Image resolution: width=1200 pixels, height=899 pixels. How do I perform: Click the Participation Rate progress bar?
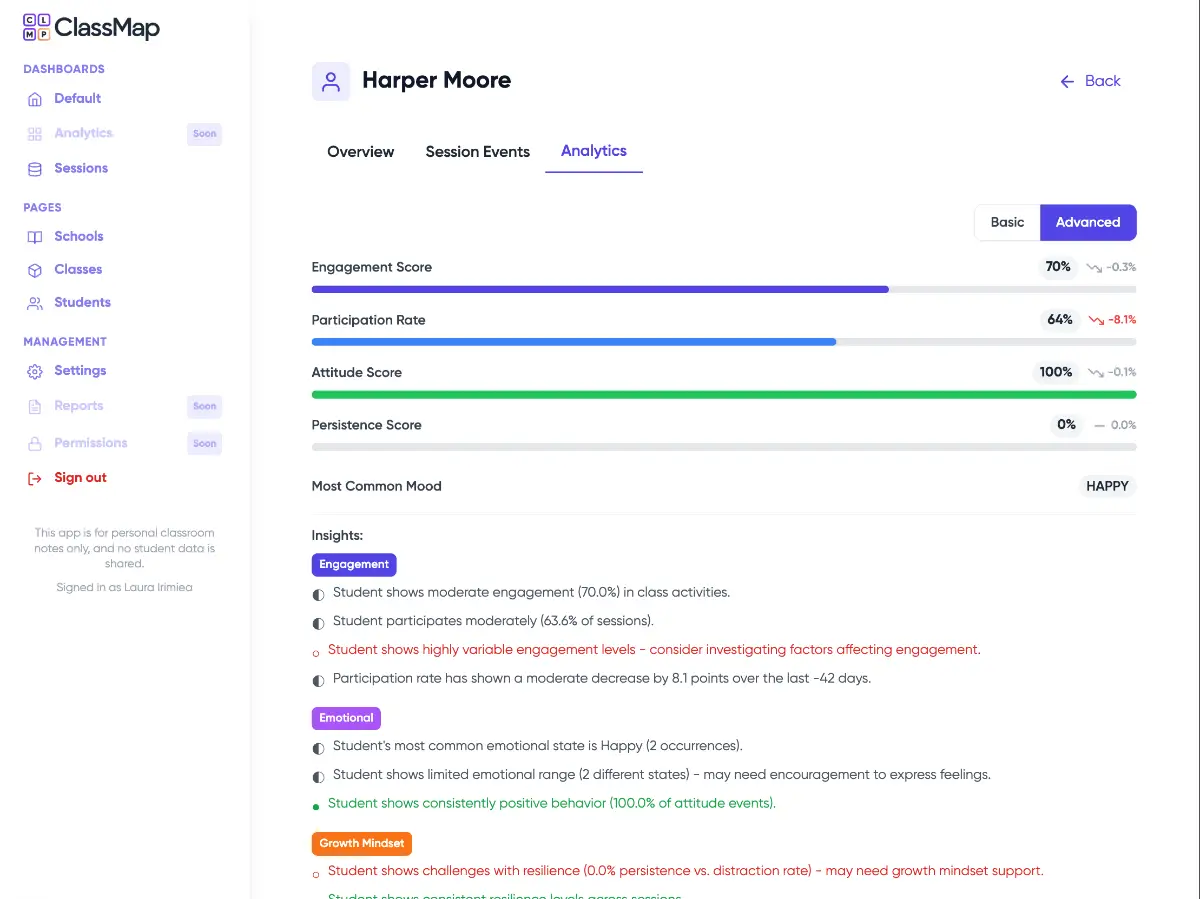coord(723,342)
